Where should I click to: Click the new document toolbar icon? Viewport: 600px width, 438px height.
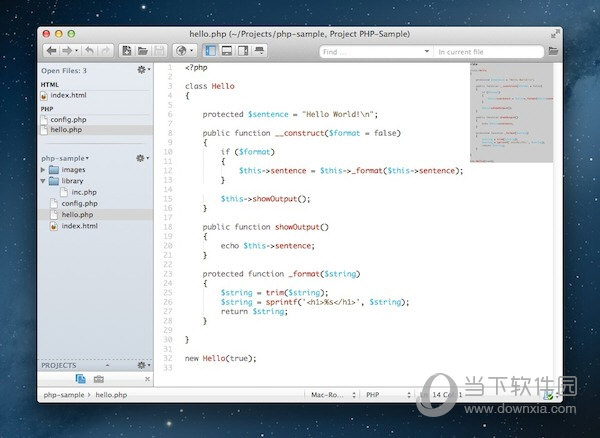(127, 50)
